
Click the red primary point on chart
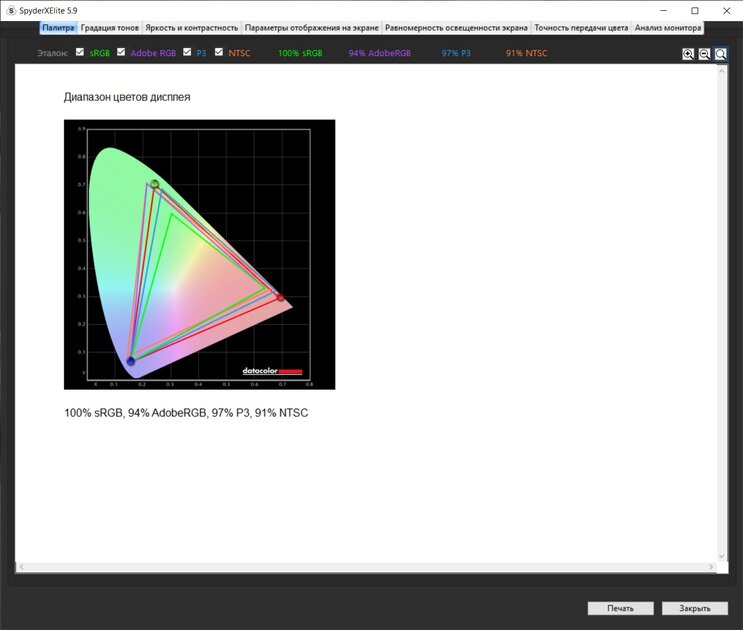click(280, 297)
